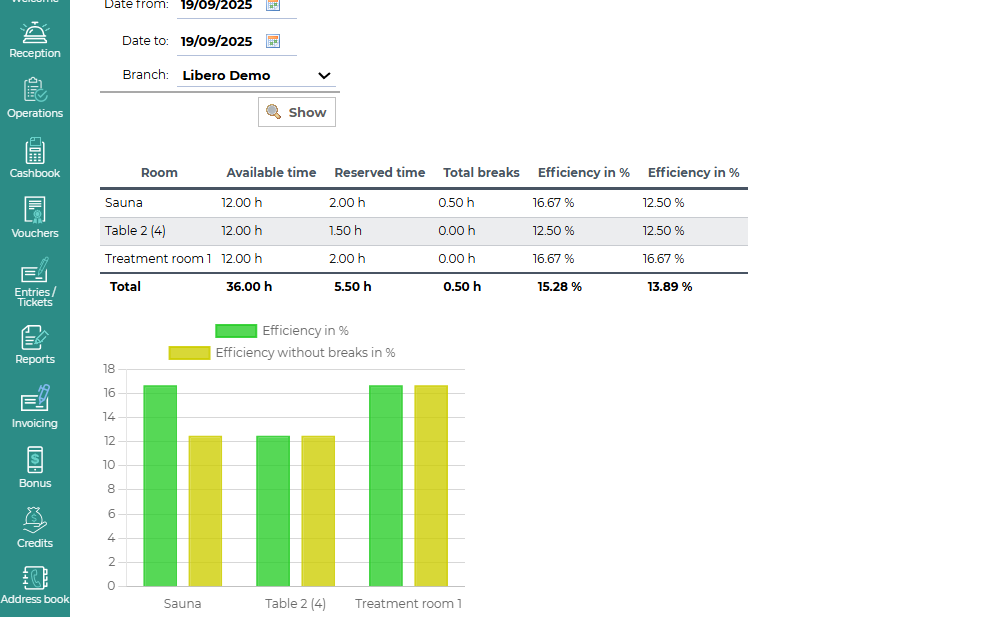Select the Treatment room 1 row name

point(158,259)
